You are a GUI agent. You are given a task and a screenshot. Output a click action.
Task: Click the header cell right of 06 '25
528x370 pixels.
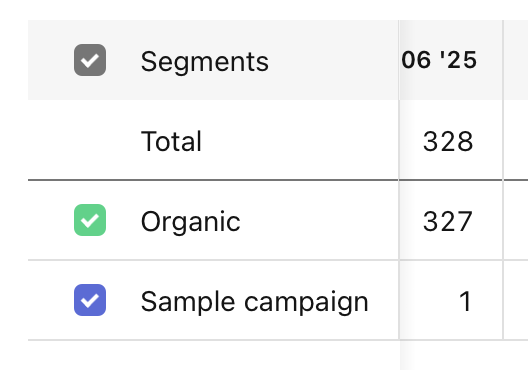tap(516, 60)
